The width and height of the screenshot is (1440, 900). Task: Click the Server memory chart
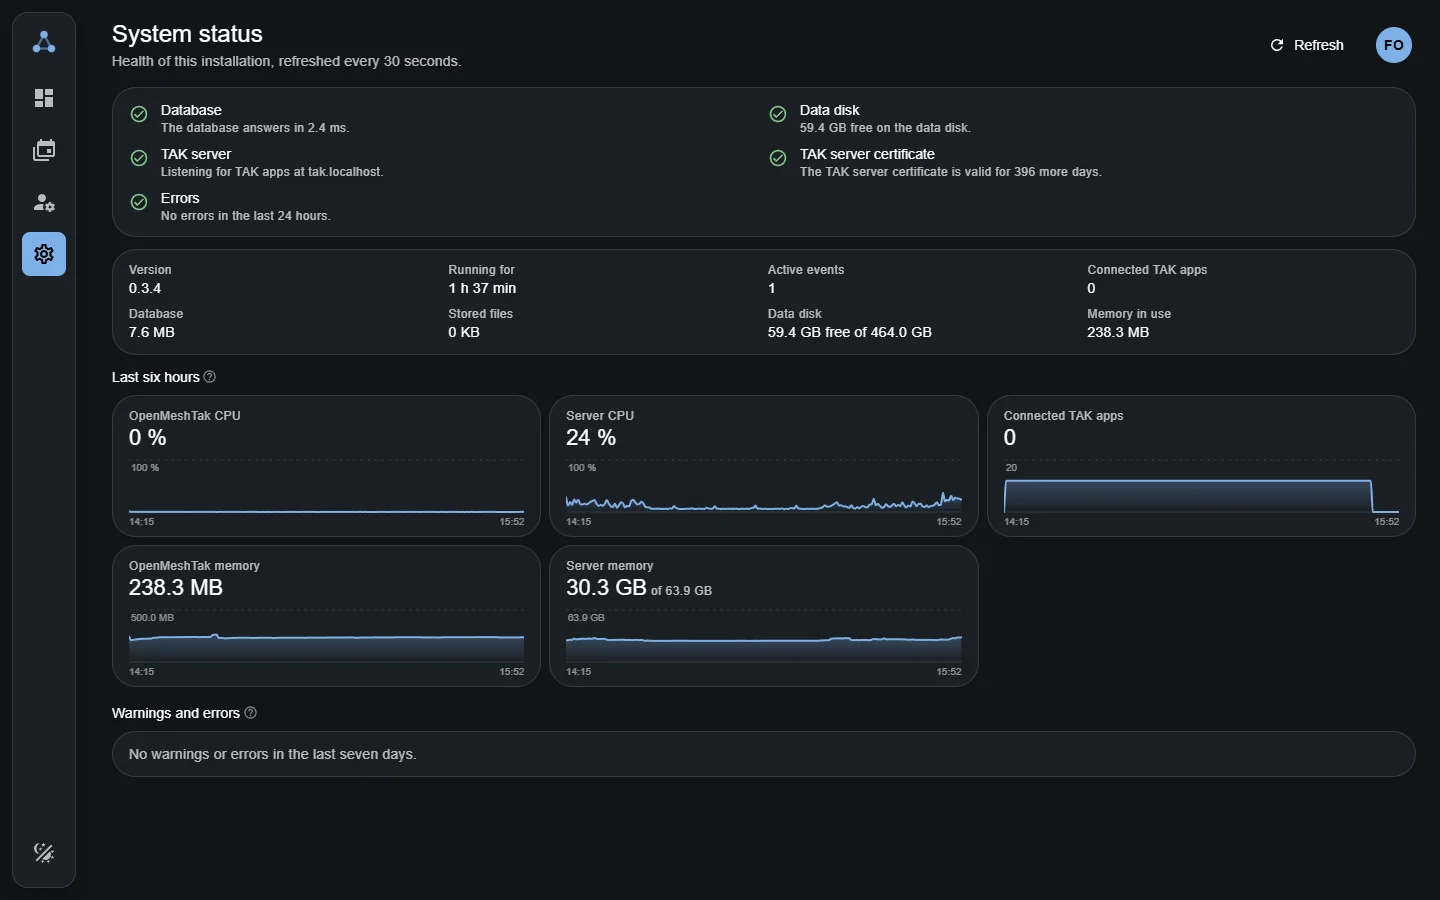click(x=764, y=644)
